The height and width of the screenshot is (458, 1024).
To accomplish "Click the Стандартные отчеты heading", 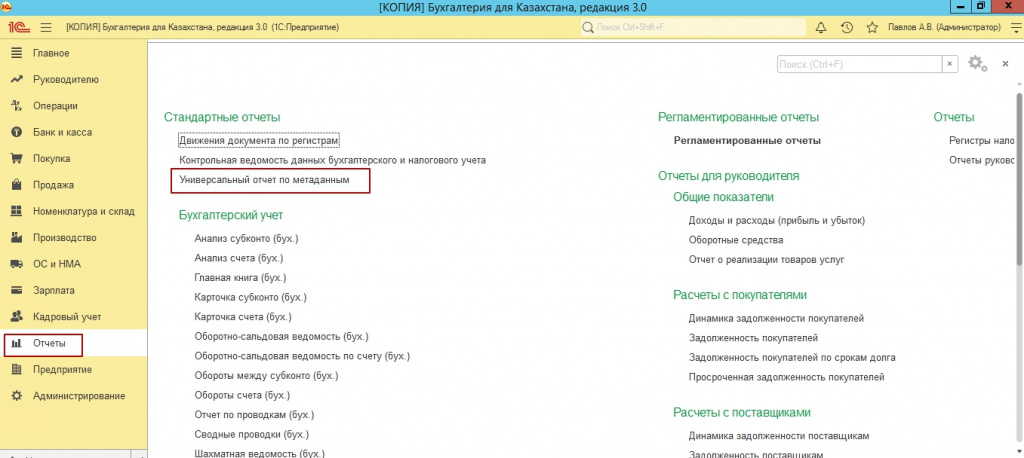I will pos(222,118).
